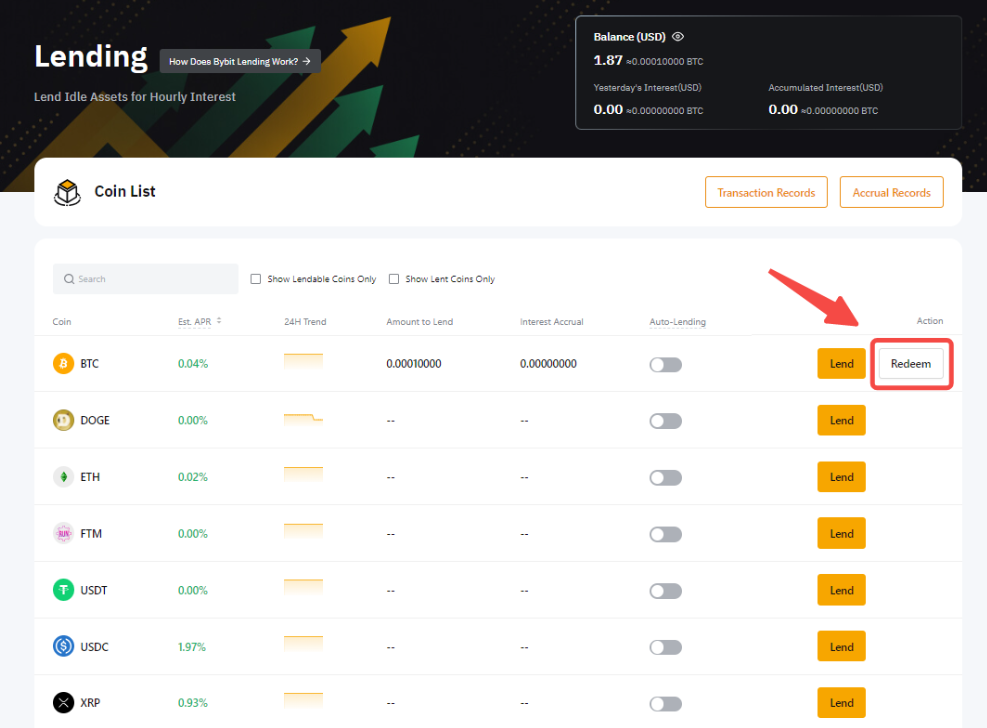This screenshot has height=728, width=987.
Task: Click the Ethereum coin icon
Action: pyautogui.click(x=63, y=477)
